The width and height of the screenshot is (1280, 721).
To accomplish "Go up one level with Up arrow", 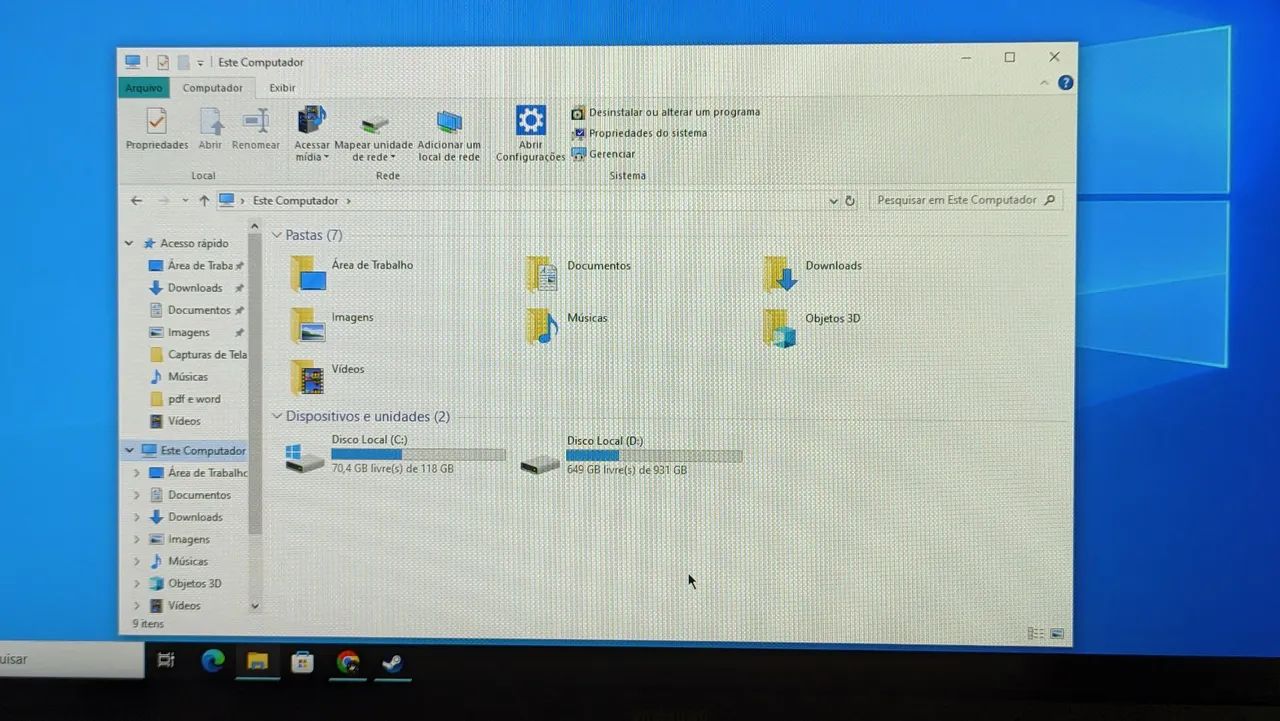I will [x=204, y=201].
